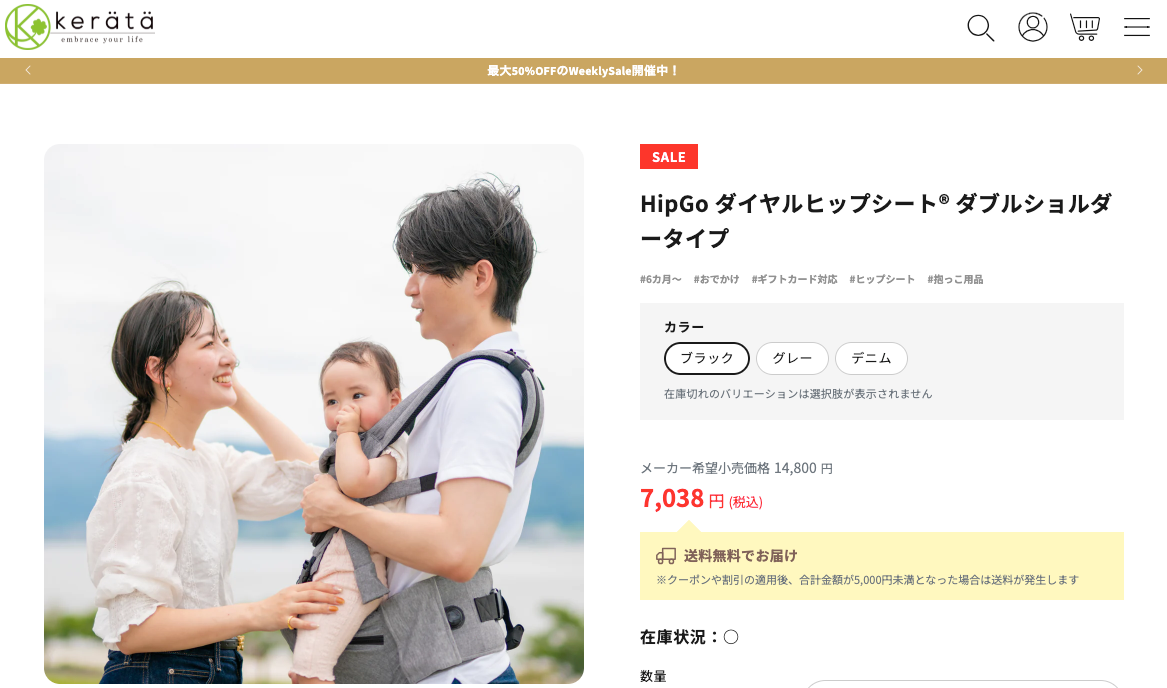
Task: Open the shopping cart icon
Action: click(1084, 28)
